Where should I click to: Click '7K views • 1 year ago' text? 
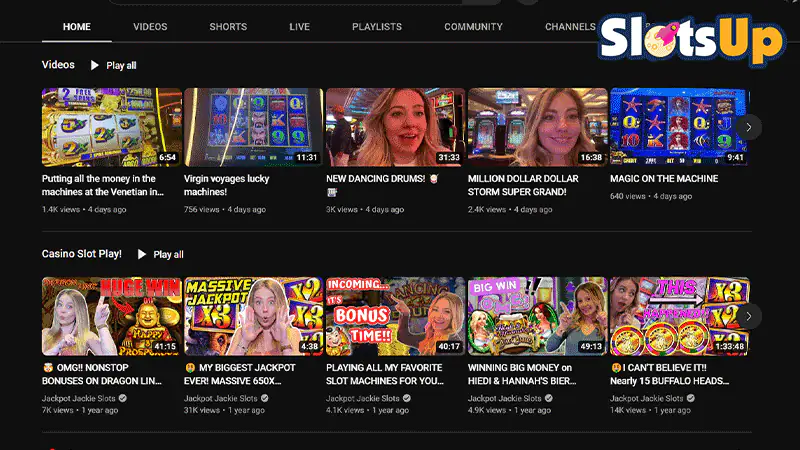tap(80, 410)
